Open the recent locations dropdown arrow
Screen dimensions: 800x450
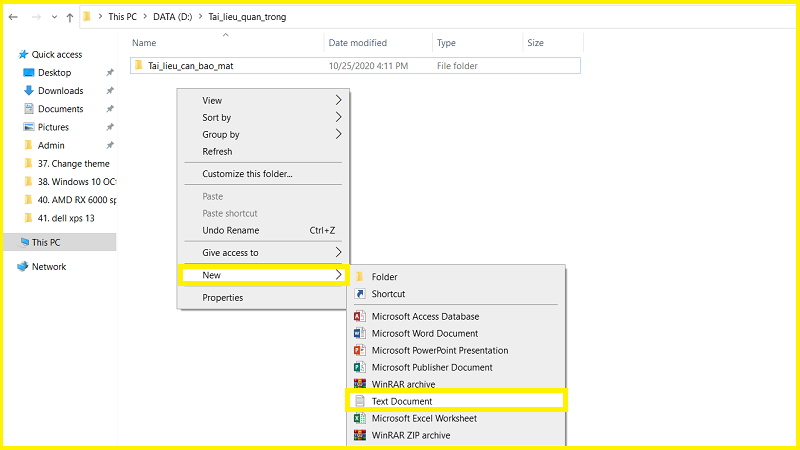(x=54, y=17)
